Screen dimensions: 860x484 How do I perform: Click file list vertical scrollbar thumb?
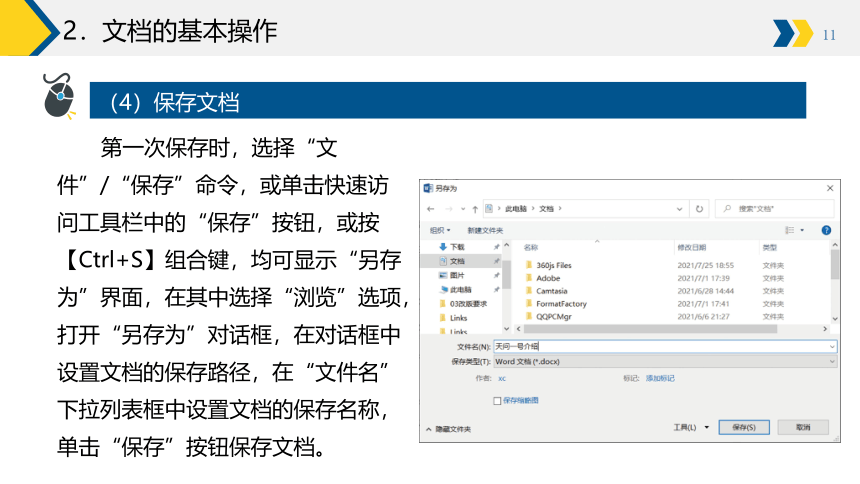point(835,264)
